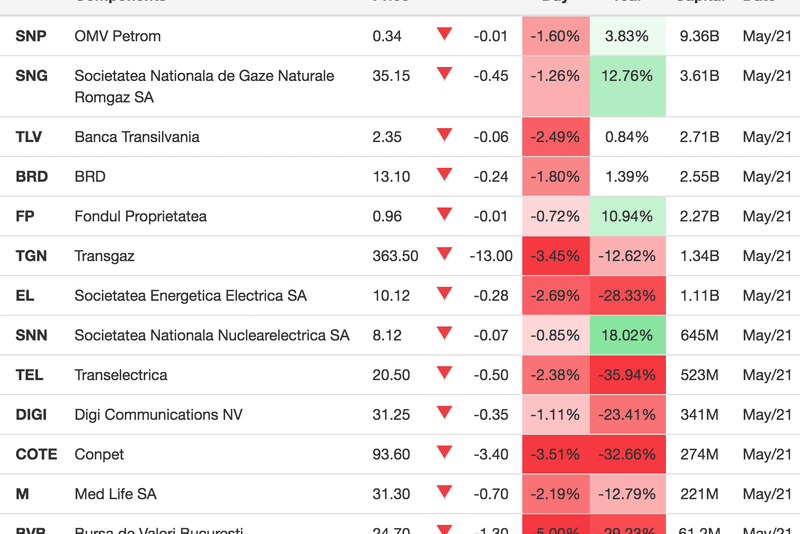The height and width of the screenshot is (534, 800).
Task: Click Banca Transilvania's red down triangle
Action: pos(444,136)
